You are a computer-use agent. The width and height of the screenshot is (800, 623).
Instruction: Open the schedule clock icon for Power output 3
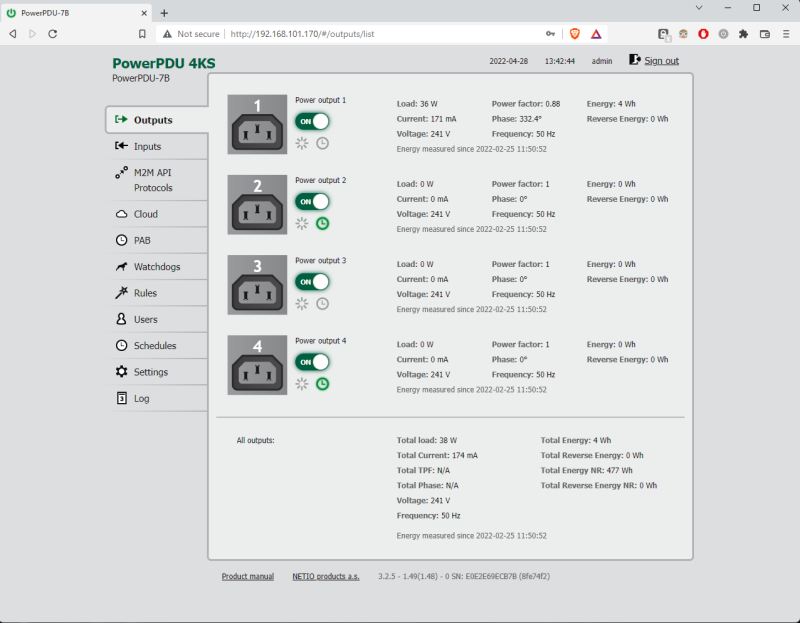coord(321,303)
